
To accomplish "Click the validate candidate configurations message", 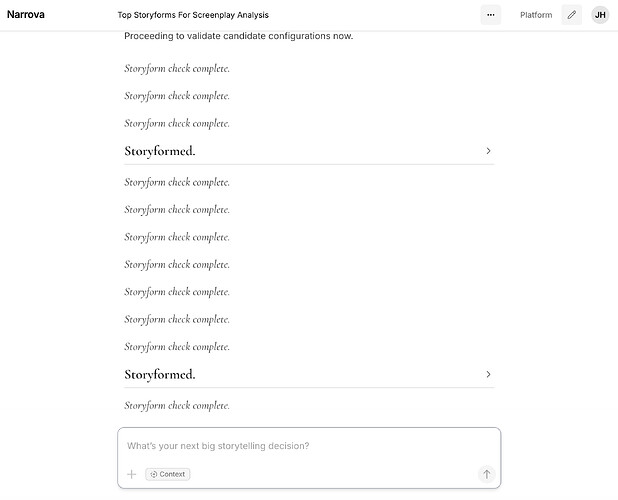I will pyautogui.click(x=238, y=36).
